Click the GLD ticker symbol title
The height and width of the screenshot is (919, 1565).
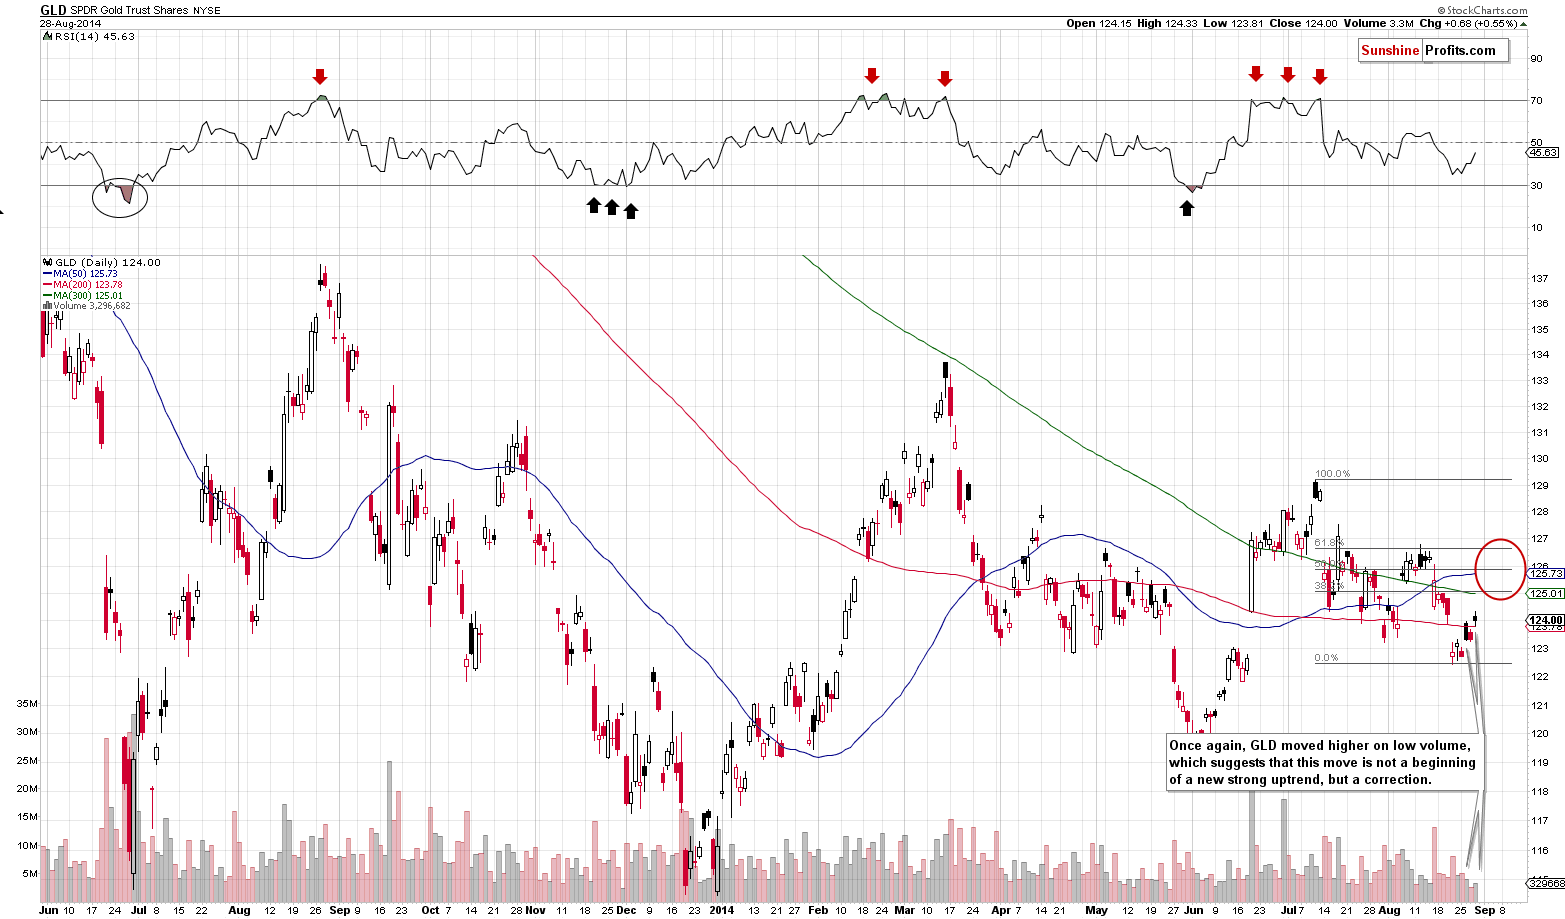click(x=53, y=10)
